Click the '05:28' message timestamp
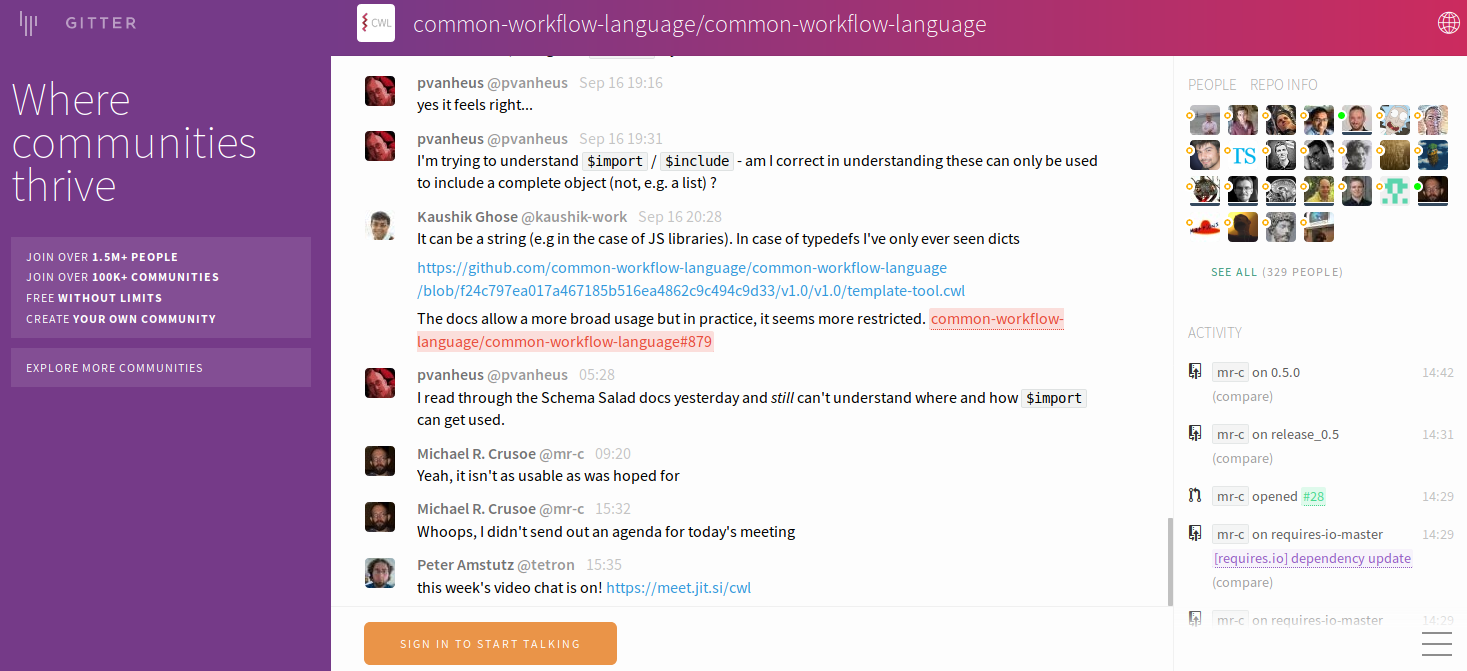1467x671 pixels. point(597,374)
